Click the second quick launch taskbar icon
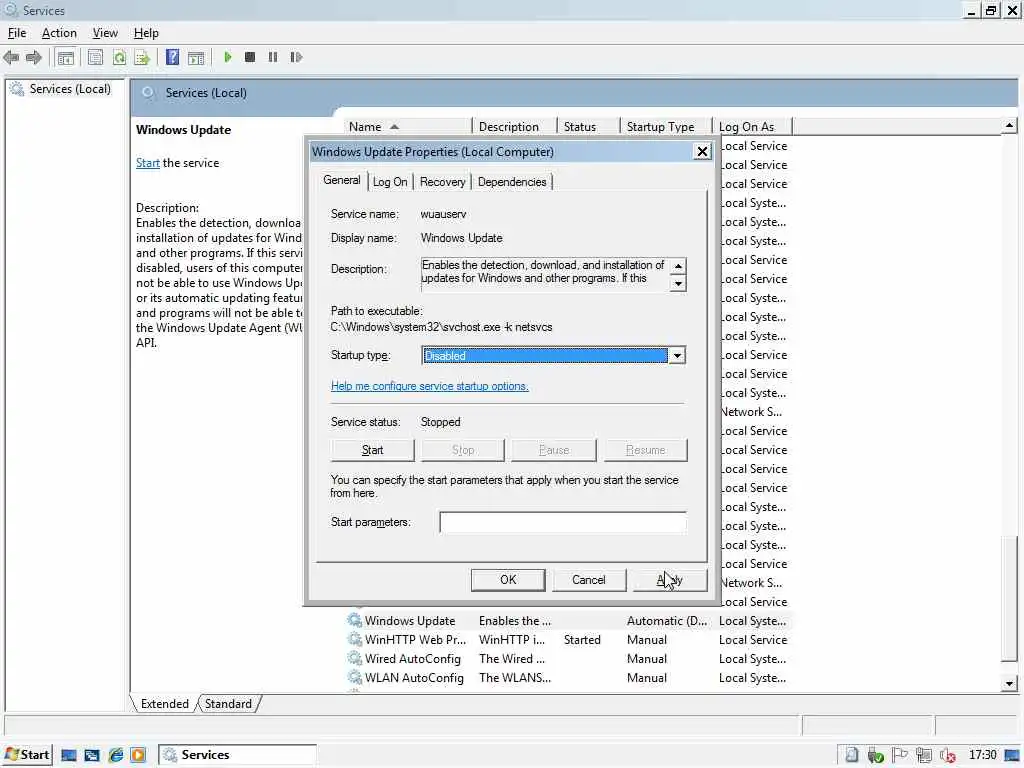Screen dimensions: 1024x768 tap(92, 755)
